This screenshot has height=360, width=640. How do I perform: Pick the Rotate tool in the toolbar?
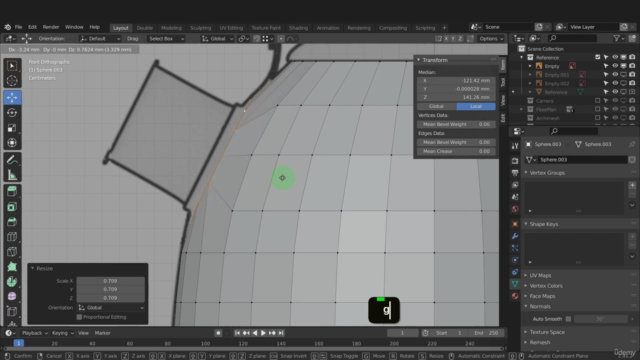click(12, 112)
